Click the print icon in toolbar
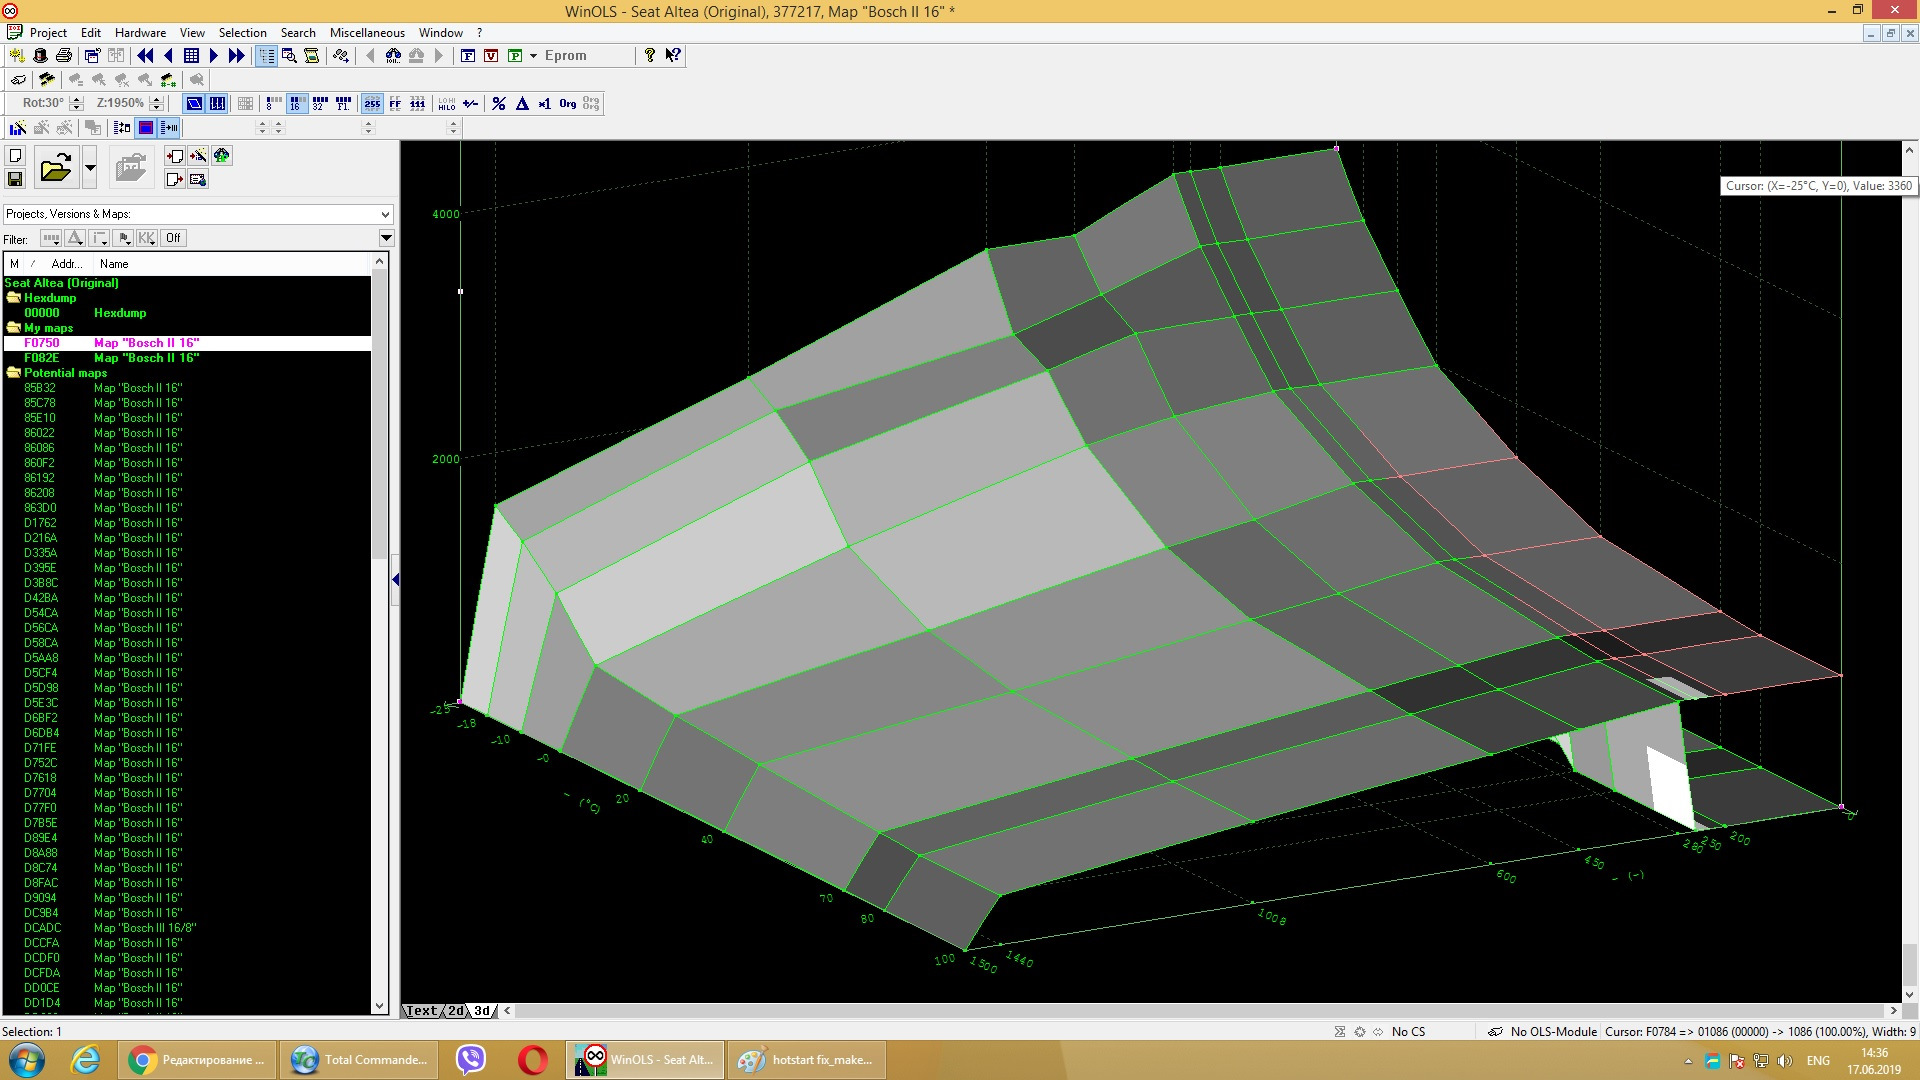The width and height of the screenshot is (1920, 1080). click(x=64, y=56)
